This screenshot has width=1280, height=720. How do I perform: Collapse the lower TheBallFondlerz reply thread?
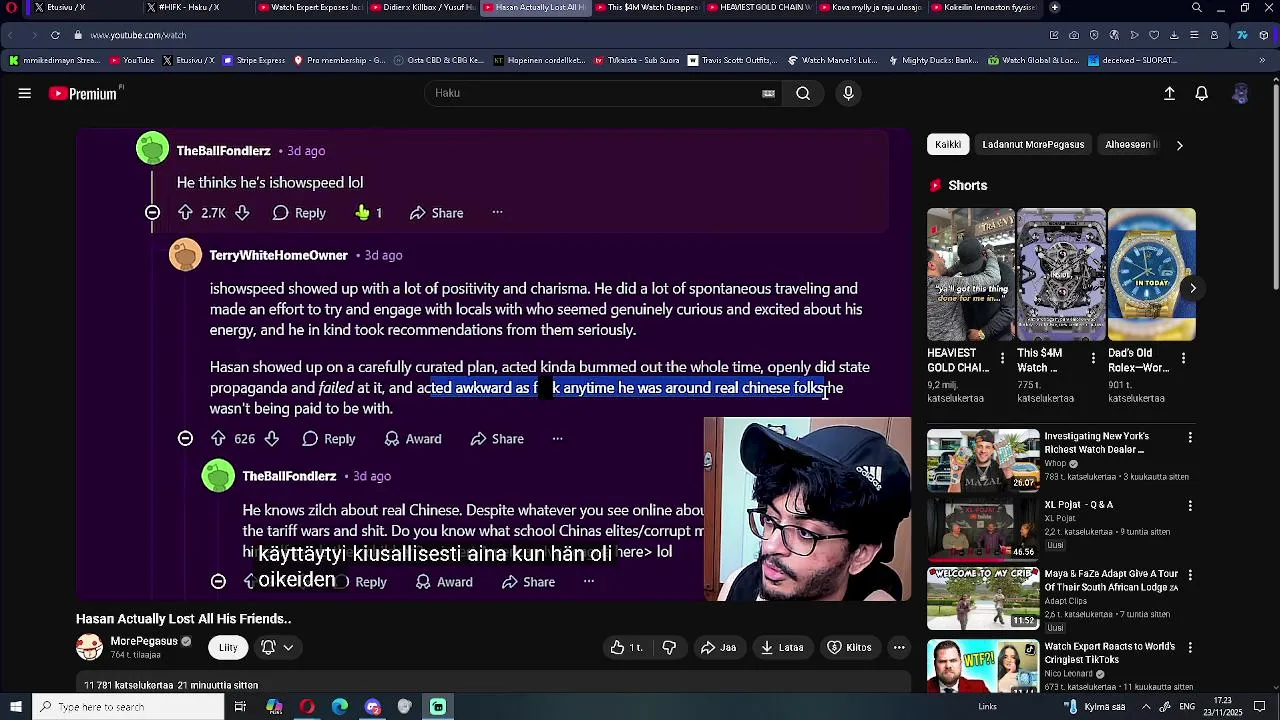pyautogui.click(x=218, y=582)
